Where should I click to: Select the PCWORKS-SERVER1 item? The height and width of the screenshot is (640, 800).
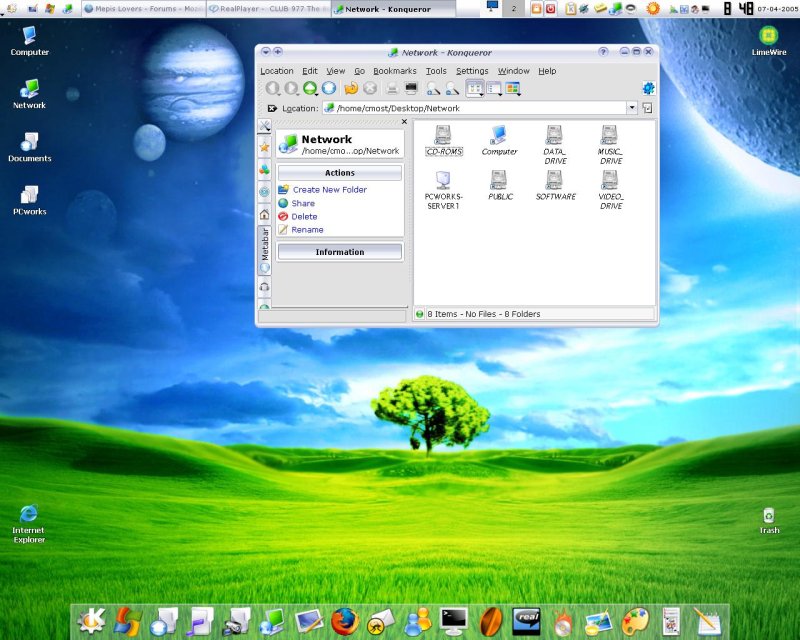point(443,190)
